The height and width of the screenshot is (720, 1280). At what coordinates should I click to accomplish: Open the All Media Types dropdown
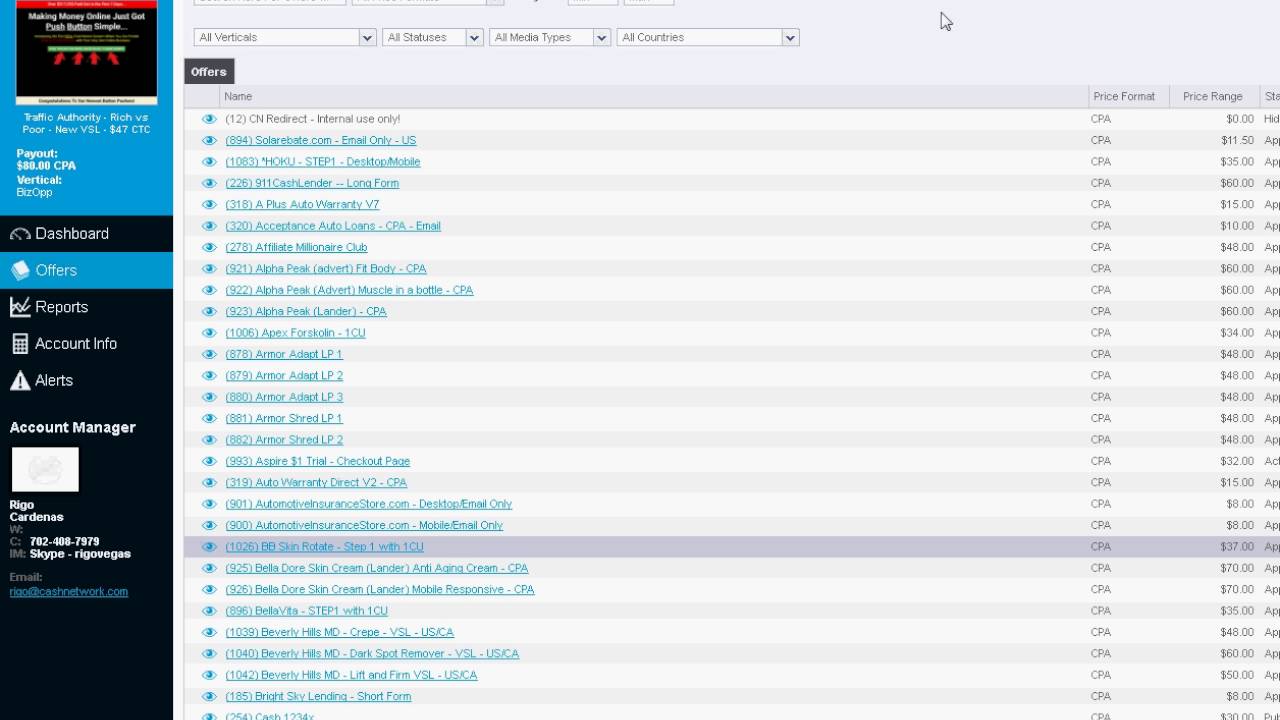(550, 37)
